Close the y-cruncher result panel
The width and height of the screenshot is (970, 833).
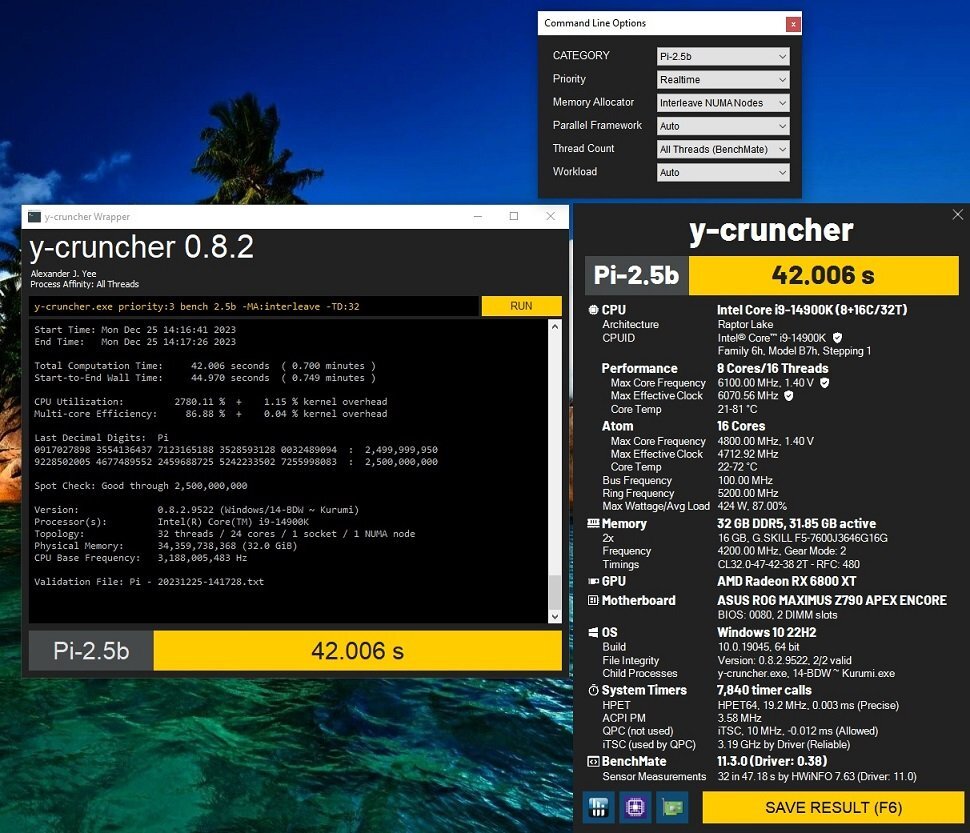tap(958, 215)
